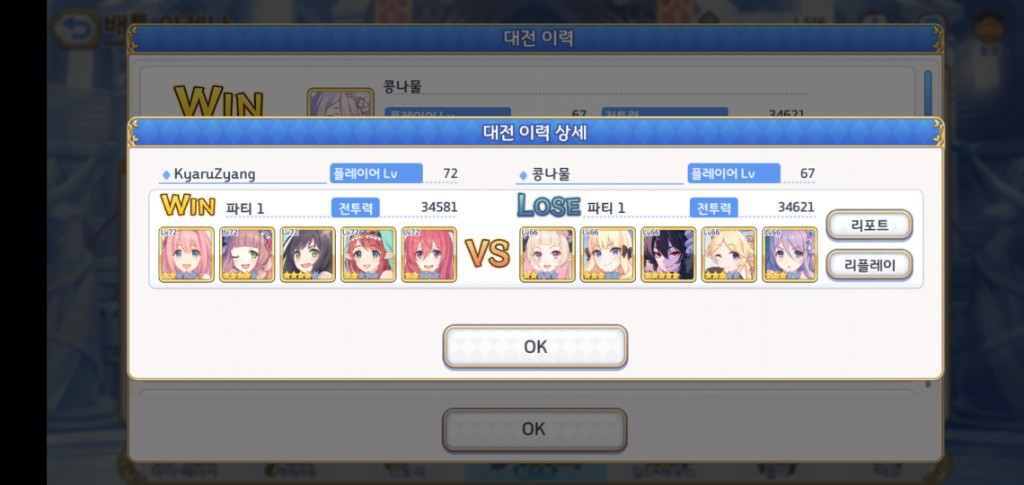Tap the pink-haired Lv72 character portrait
Screen dimensions: 1024x485
pyautogui.click(x=186, y=255)
